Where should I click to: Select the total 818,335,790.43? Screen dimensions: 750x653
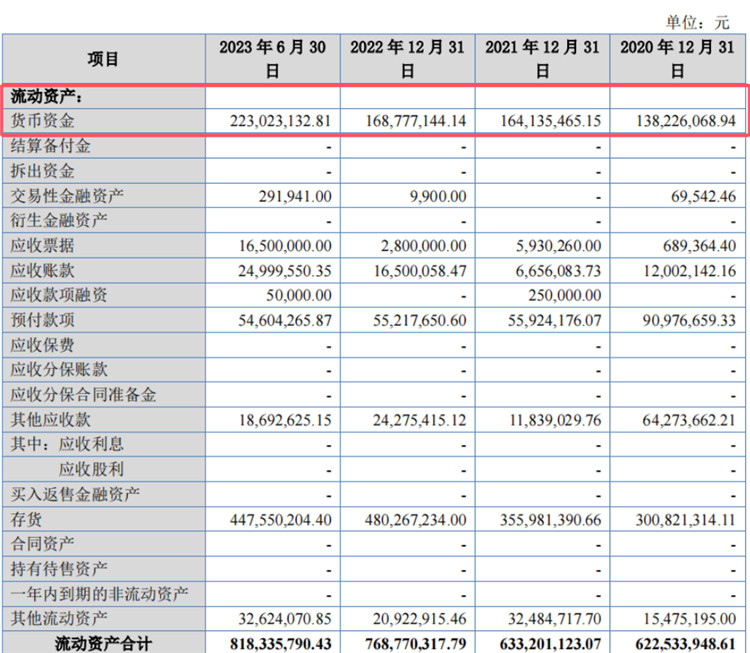point(281,644)
